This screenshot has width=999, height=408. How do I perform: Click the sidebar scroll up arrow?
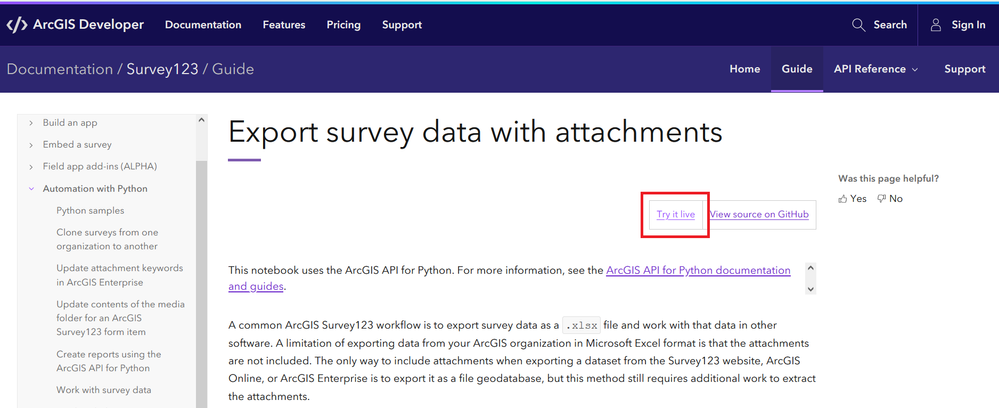pyautogui.click(x=201, y=121)
